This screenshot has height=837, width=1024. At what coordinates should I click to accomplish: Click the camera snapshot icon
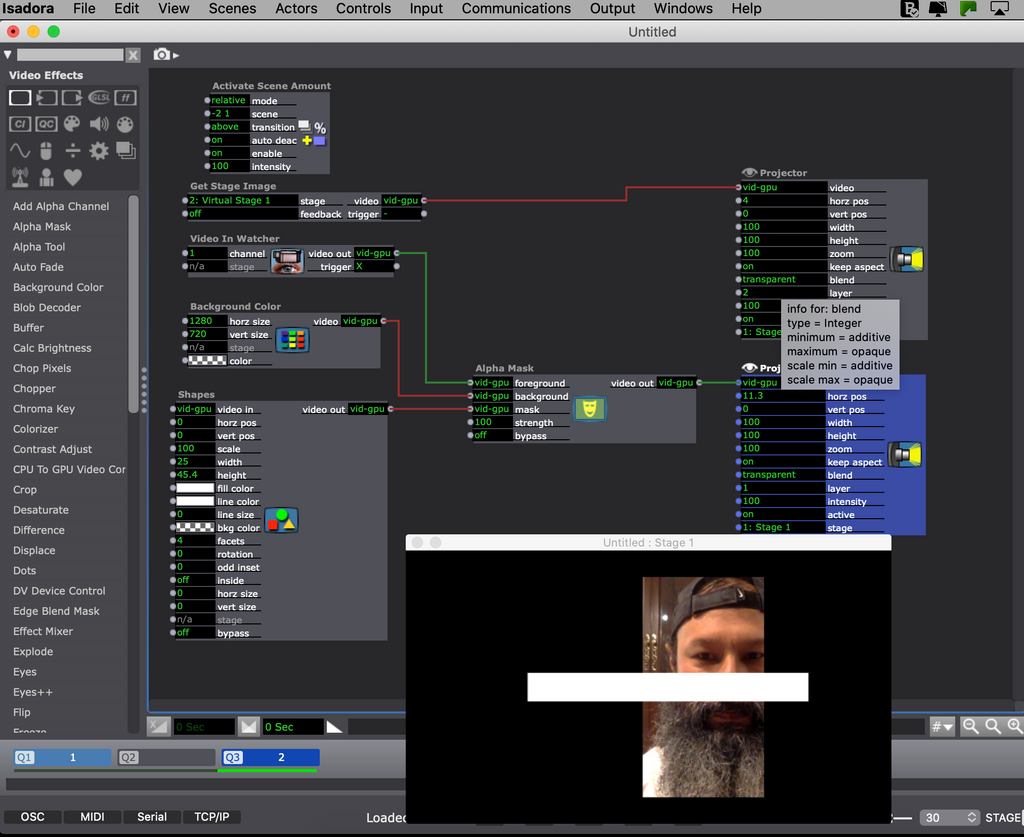pos(162,54)
